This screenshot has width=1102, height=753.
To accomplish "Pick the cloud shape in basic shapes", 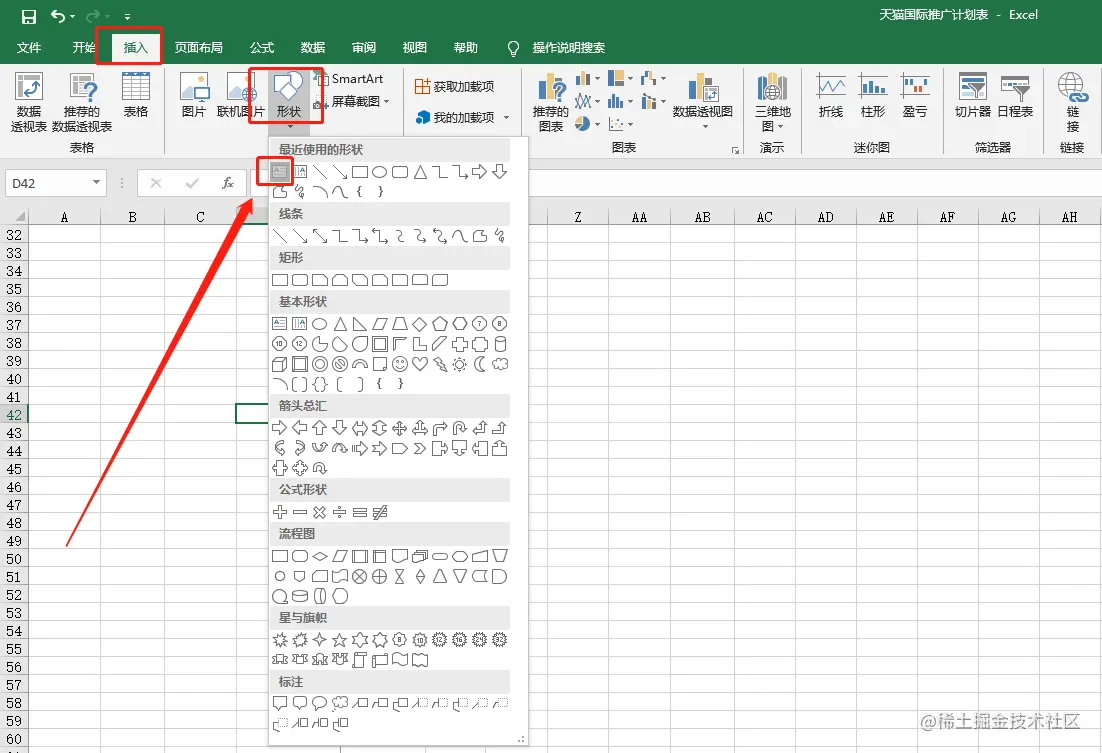I will coord(500,364).
